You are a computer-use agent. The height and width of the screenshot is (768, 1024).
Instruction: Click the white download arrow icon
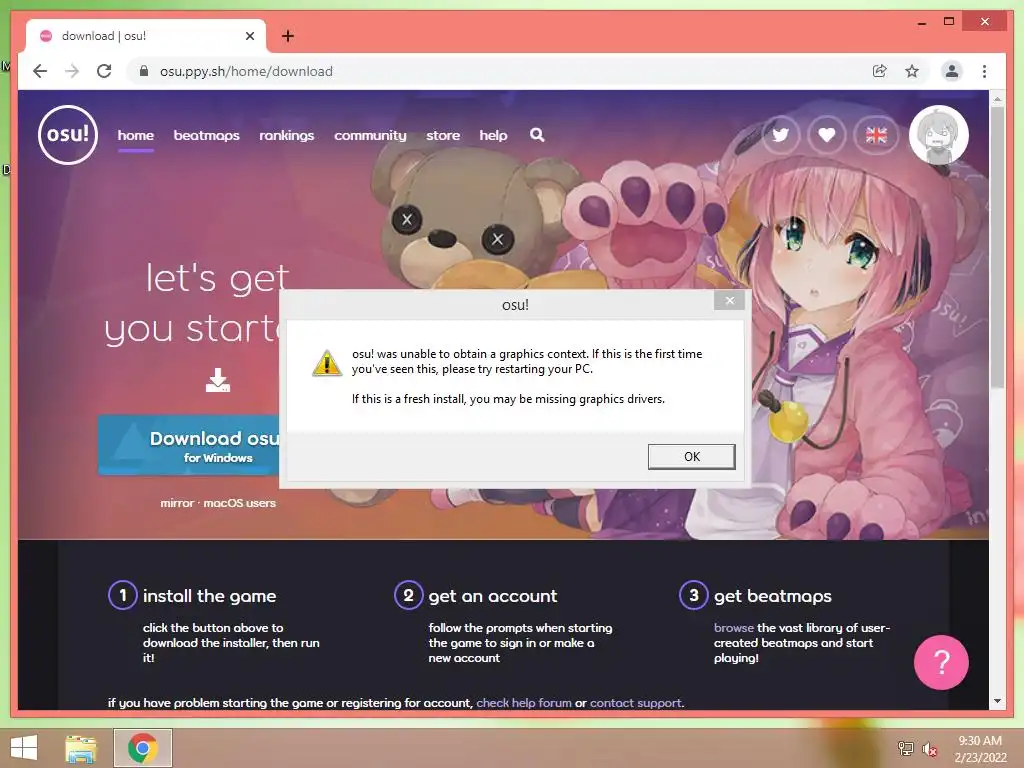[217, 380]
